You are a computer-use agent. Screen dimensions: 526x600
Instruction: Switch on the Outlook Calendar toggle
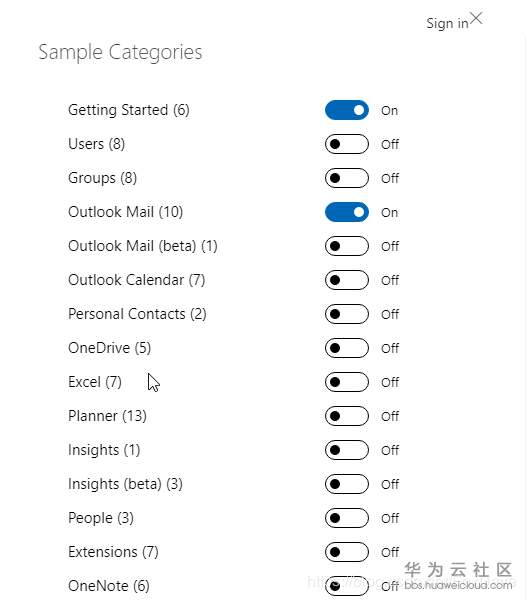tap(347, 280)
